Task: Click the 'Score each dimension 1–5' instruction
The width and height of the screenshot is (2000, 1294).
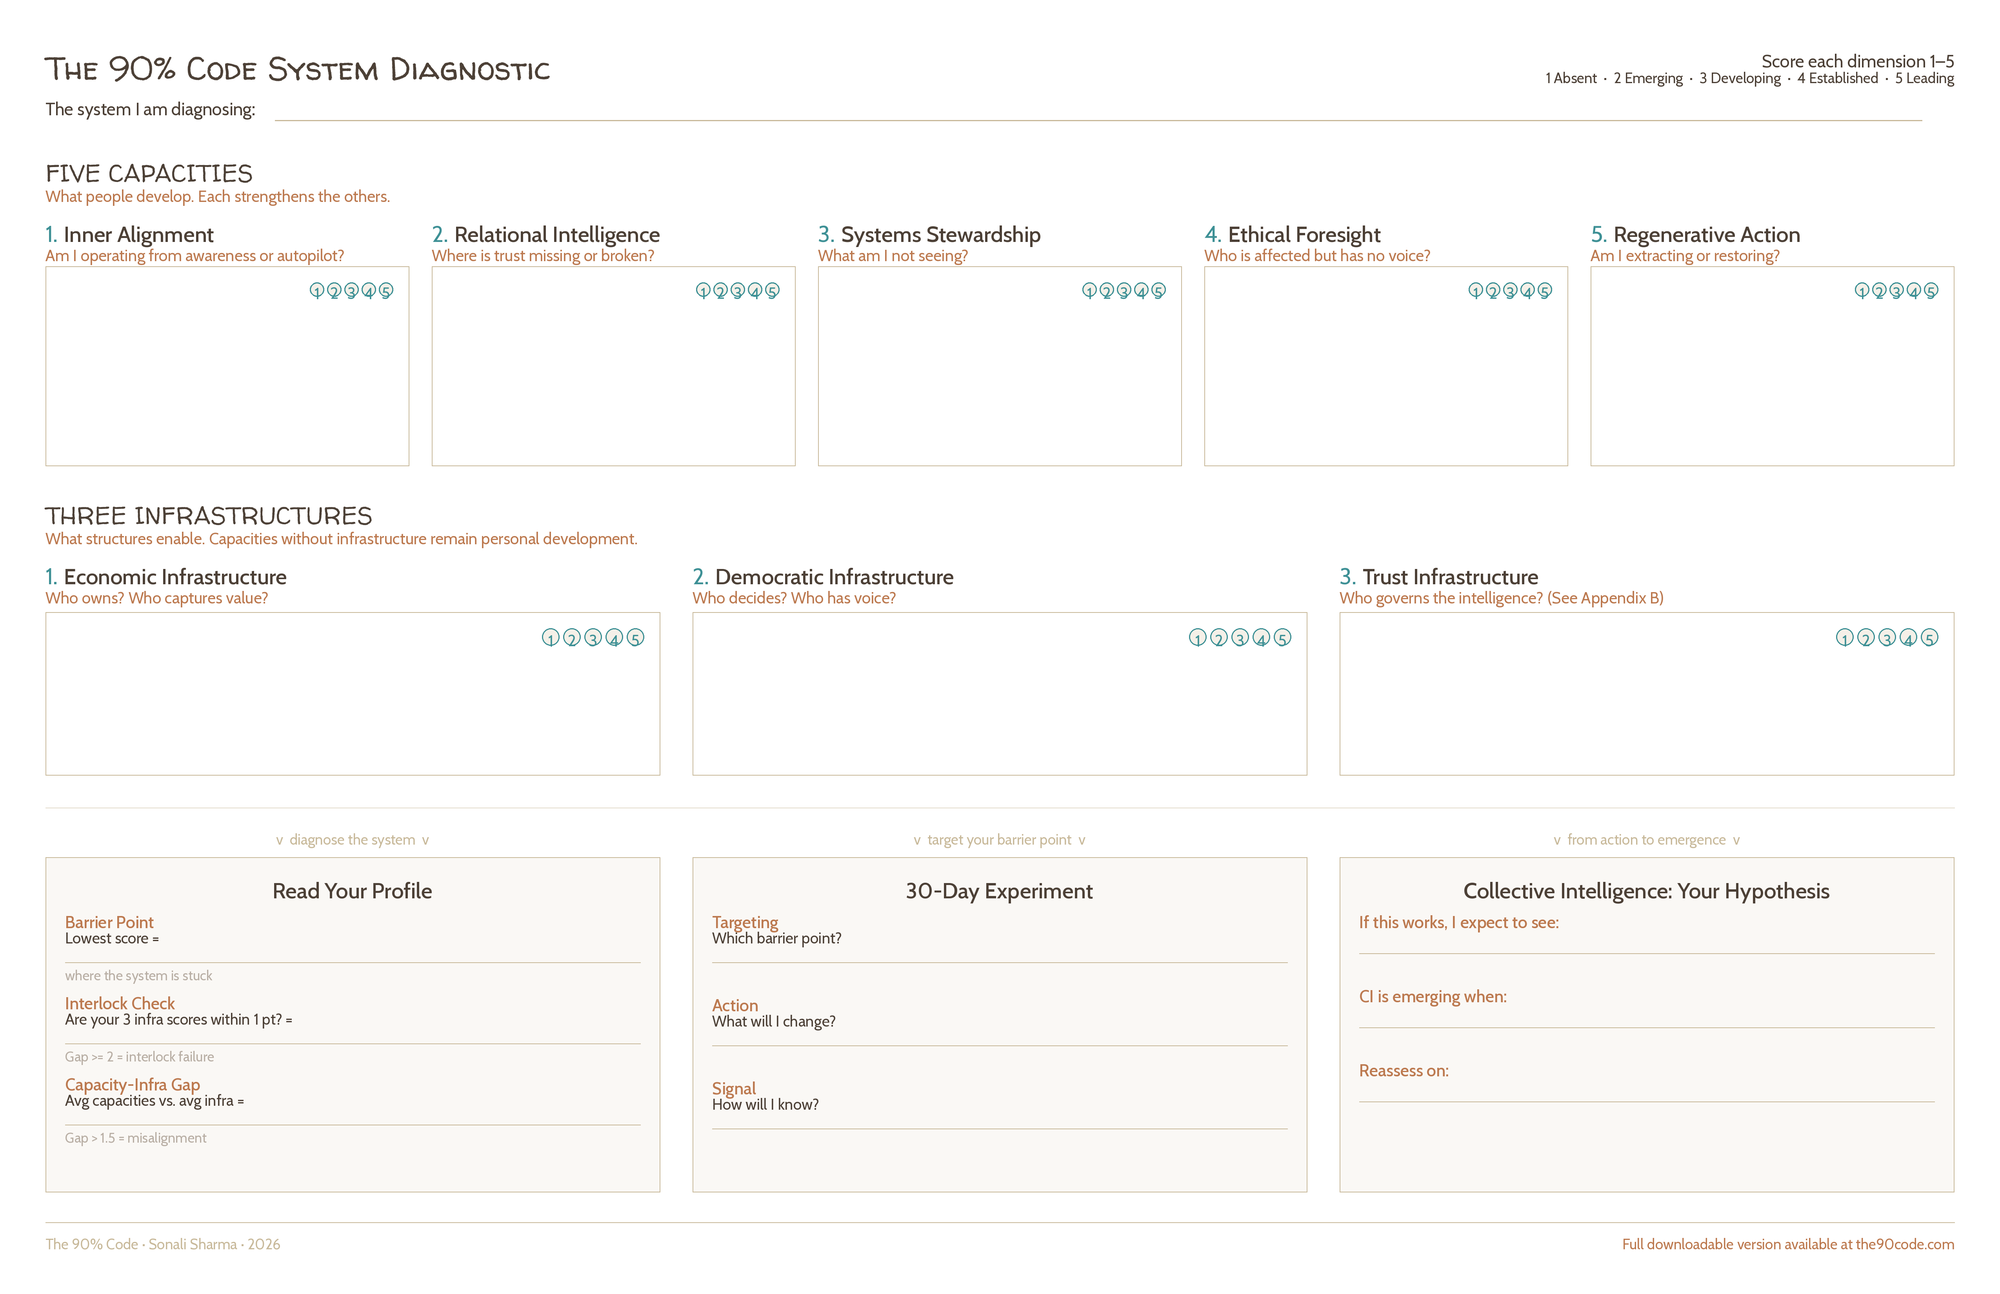Action: click(1858, 61)
